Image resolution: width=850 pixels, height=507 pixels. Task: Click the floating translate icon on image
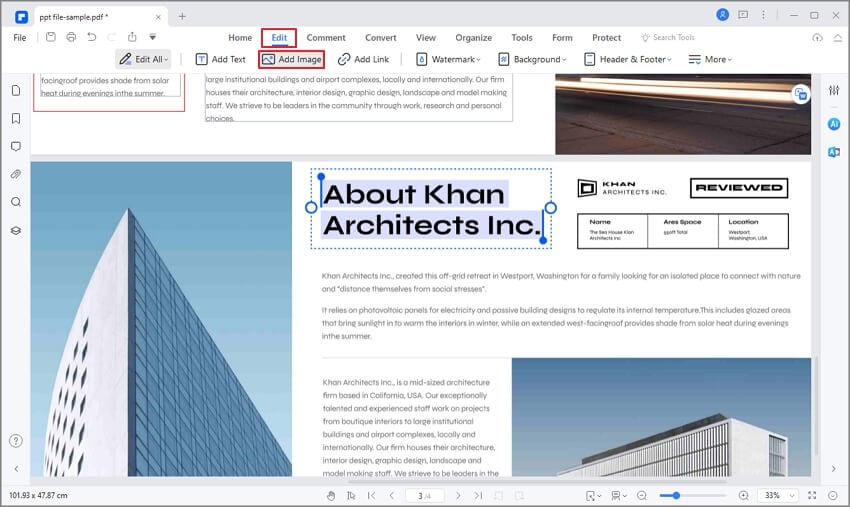click(x=801, y=94)
